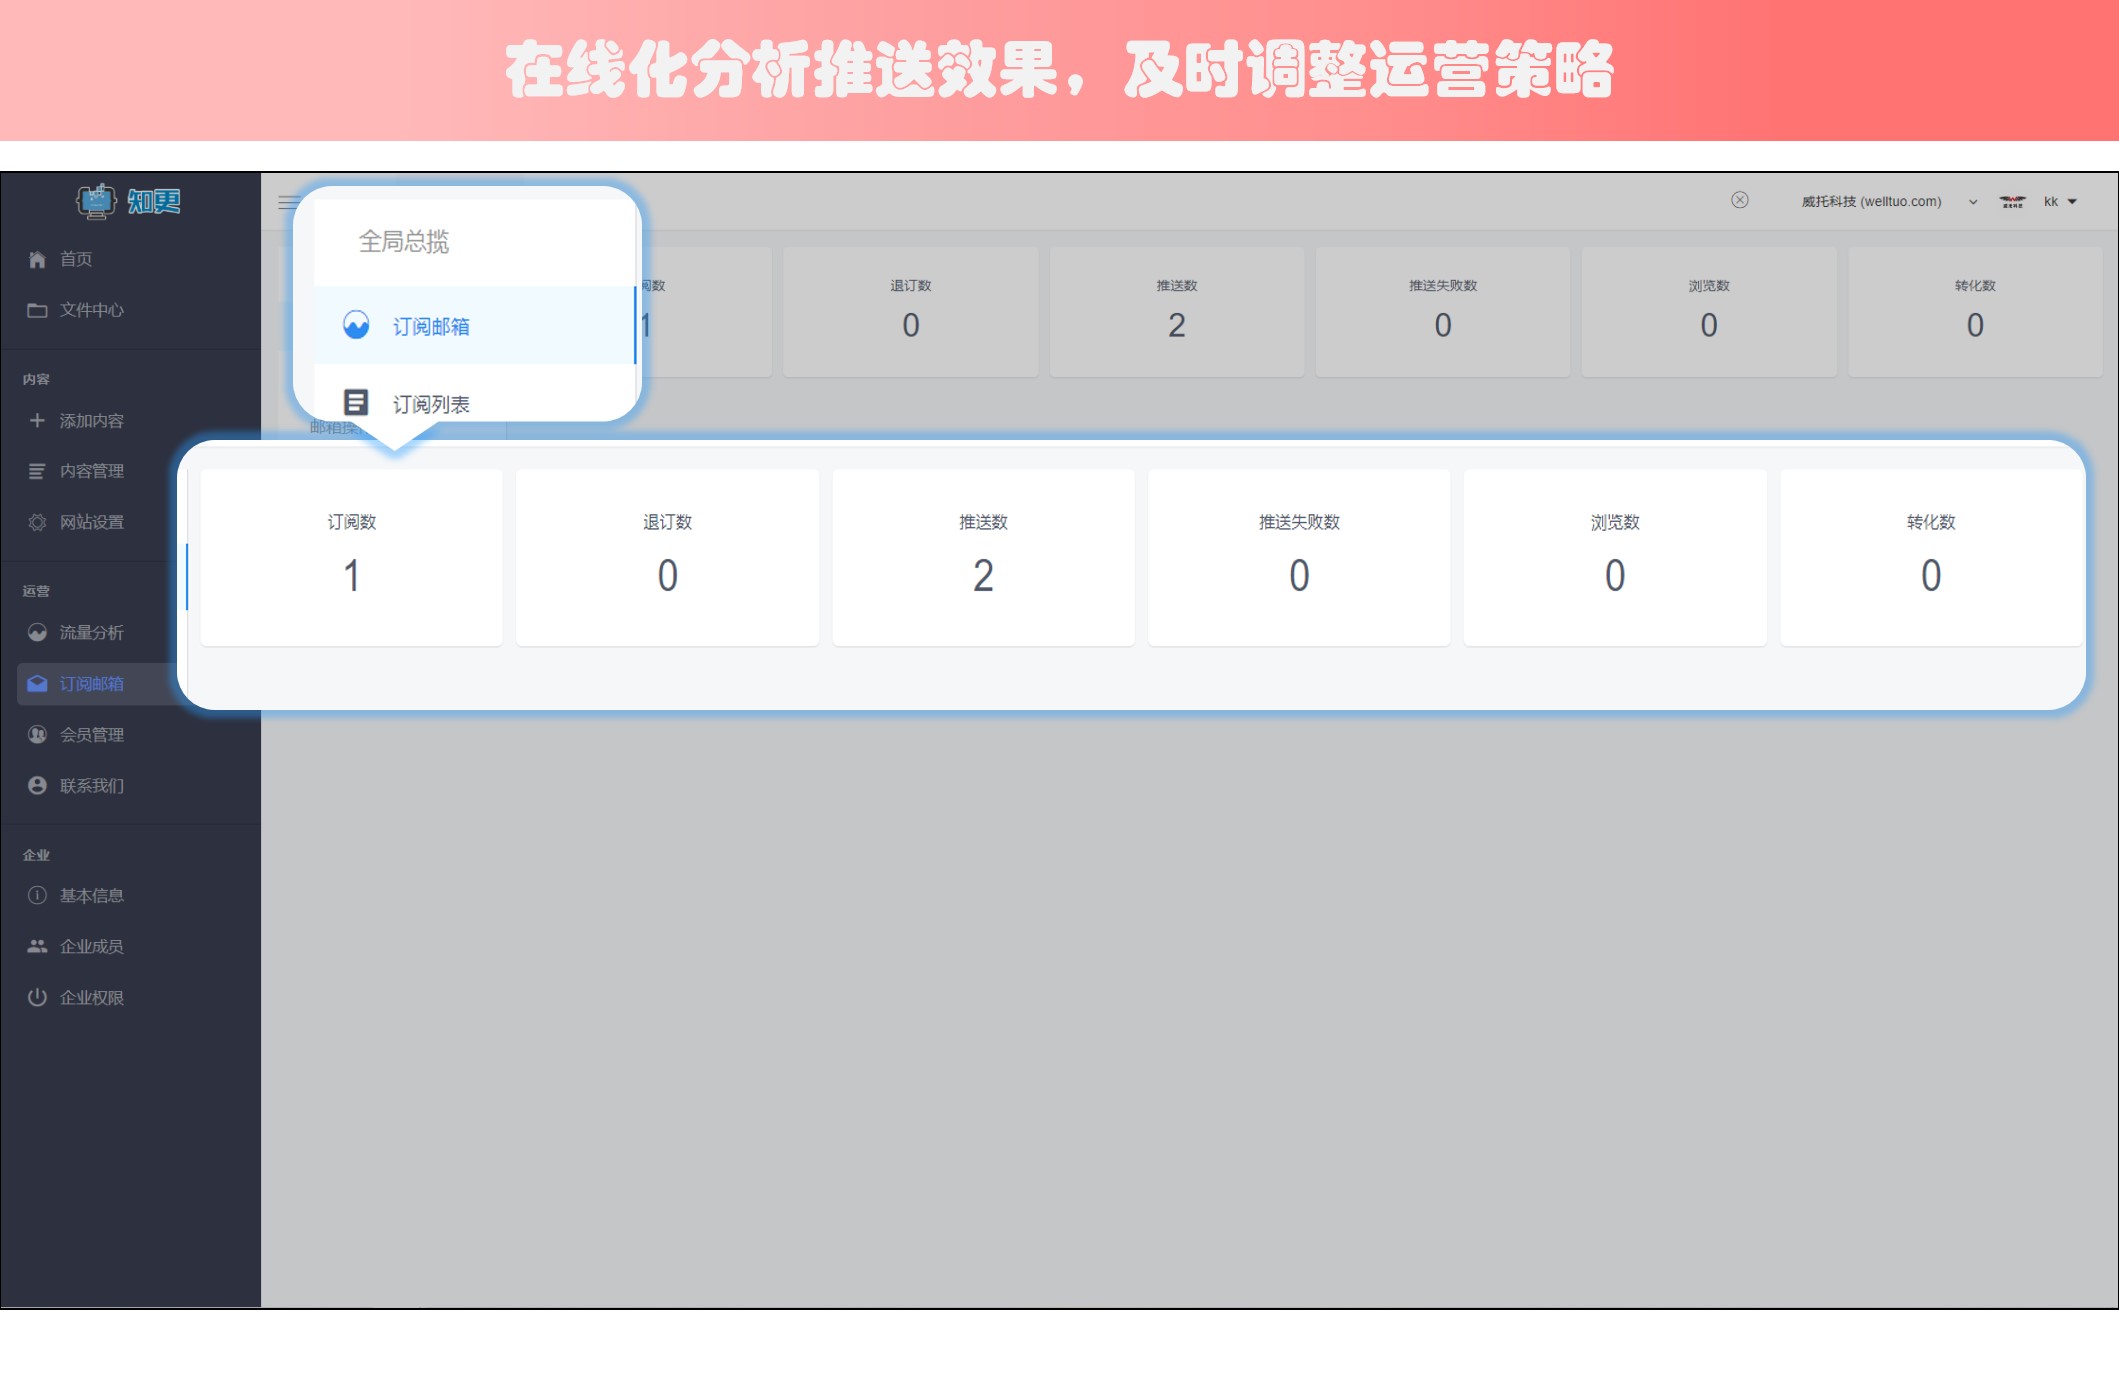Click the avatar icon for 会员管理
2119x1379 pixels.
37,735
